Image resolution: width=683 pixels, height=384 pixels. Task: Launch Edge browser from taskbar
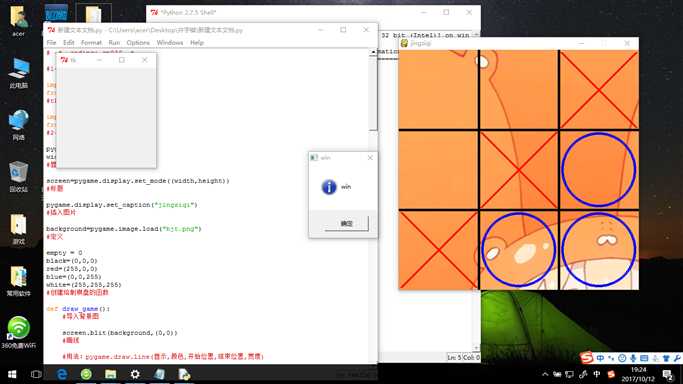point(62,374)
